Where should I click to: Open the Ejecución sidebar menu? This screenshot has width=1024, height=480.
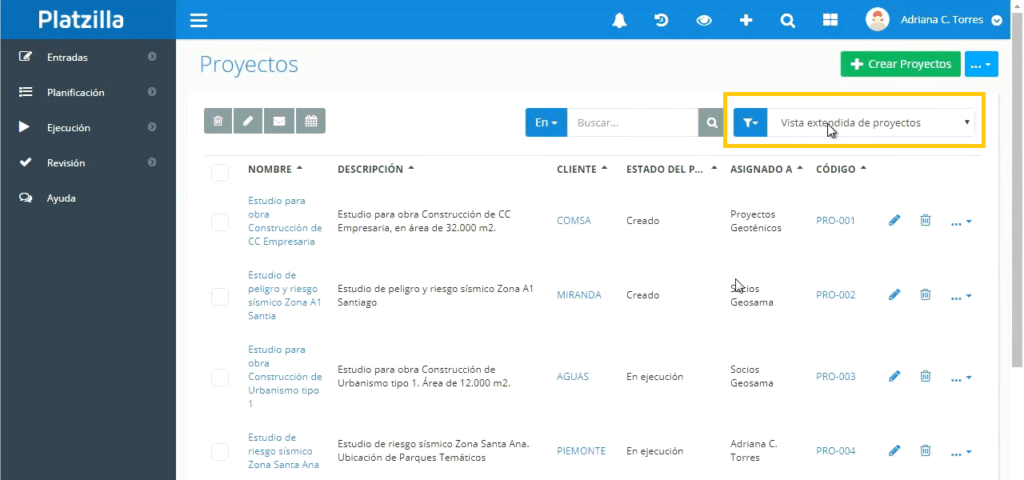pyautogui.click(x=88, y=128)
